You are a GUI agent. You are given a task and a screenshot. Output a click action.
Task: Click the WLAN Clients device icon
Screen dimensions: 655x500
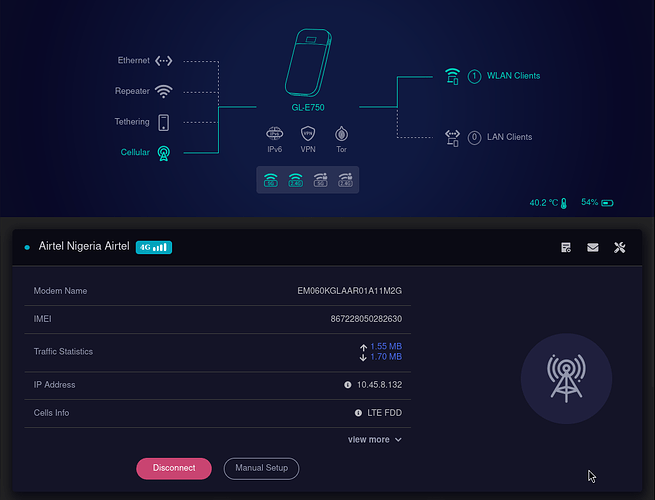click(x=452, y=76)
